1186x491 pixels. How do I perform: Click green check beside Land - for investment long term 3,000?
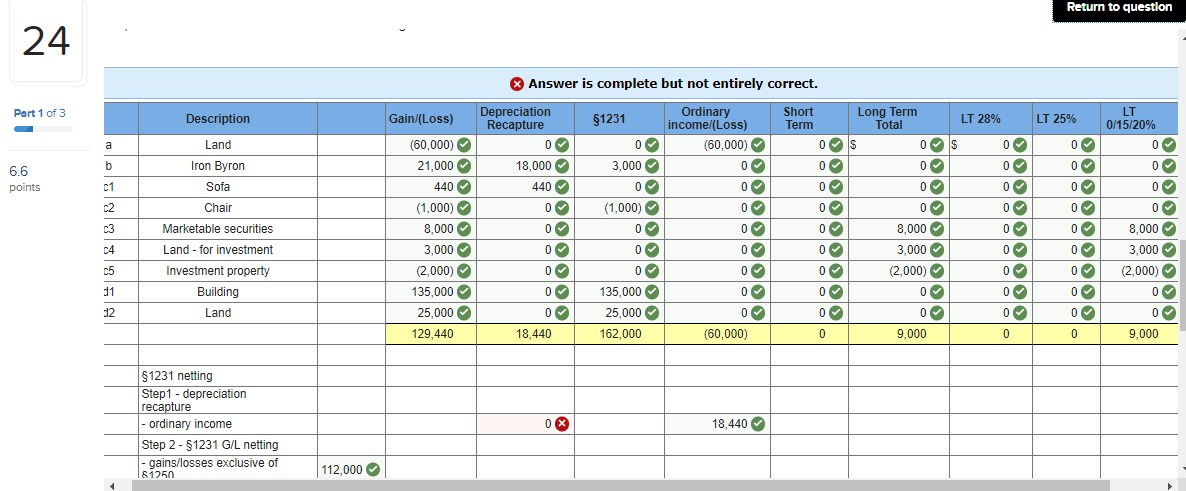(936, 250)
